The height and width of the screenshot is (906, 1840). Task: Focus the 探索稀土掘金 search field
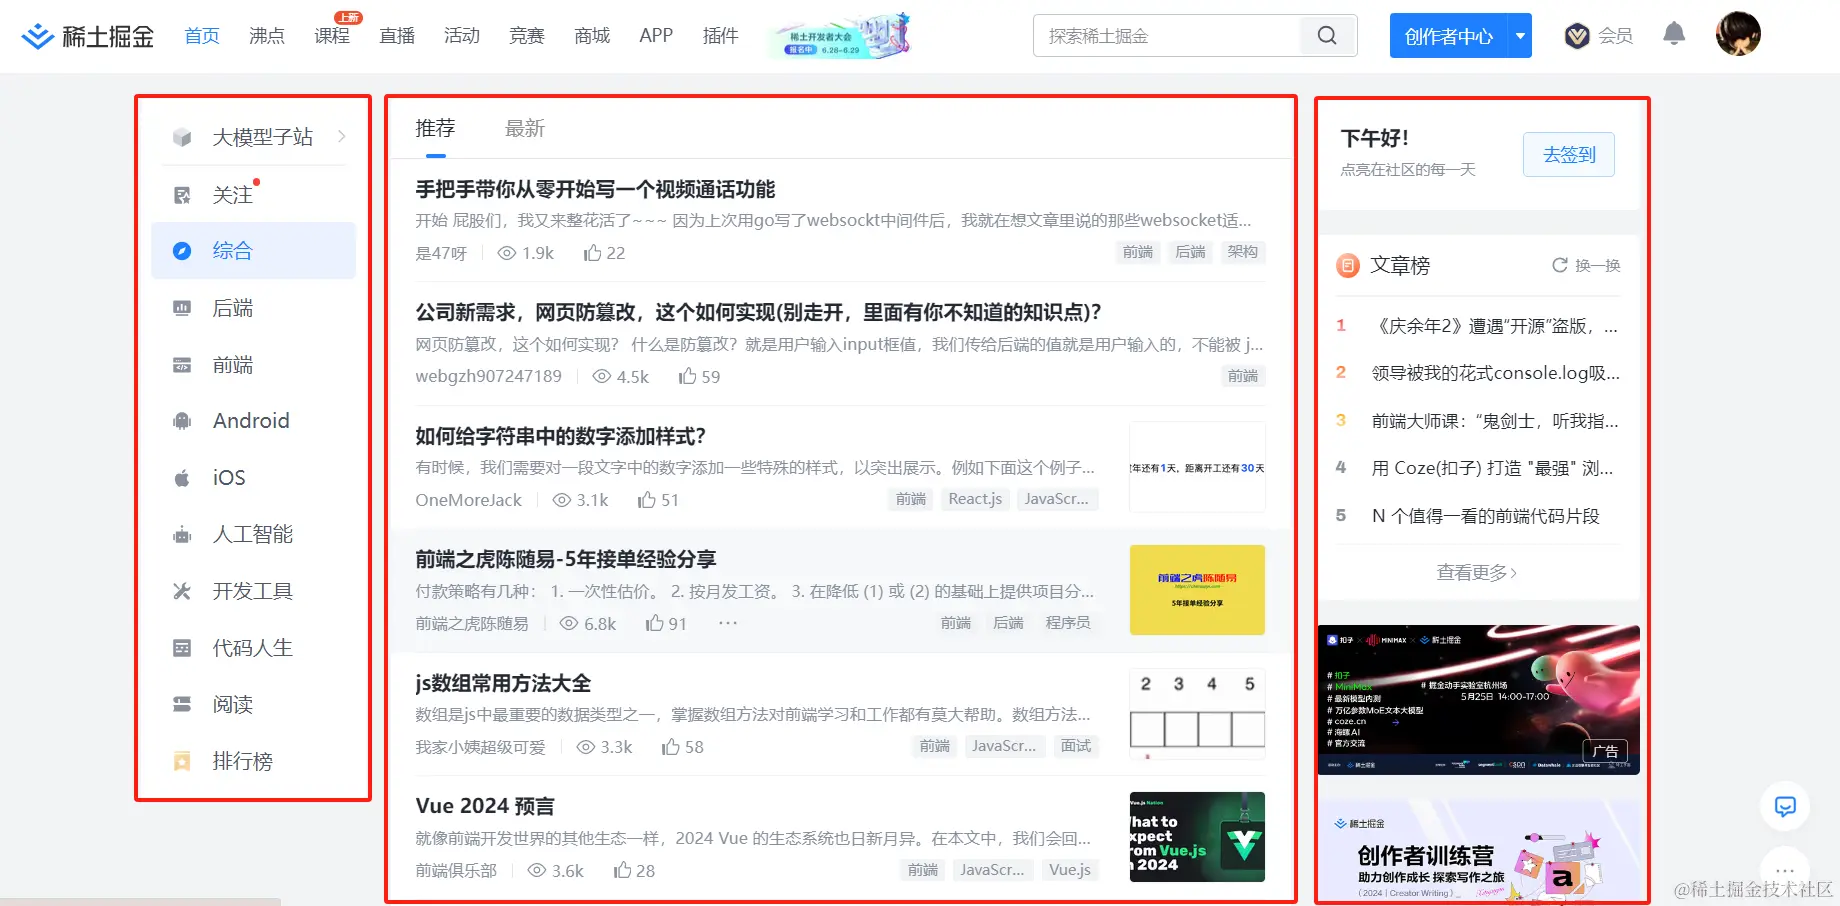point(1167,36)
